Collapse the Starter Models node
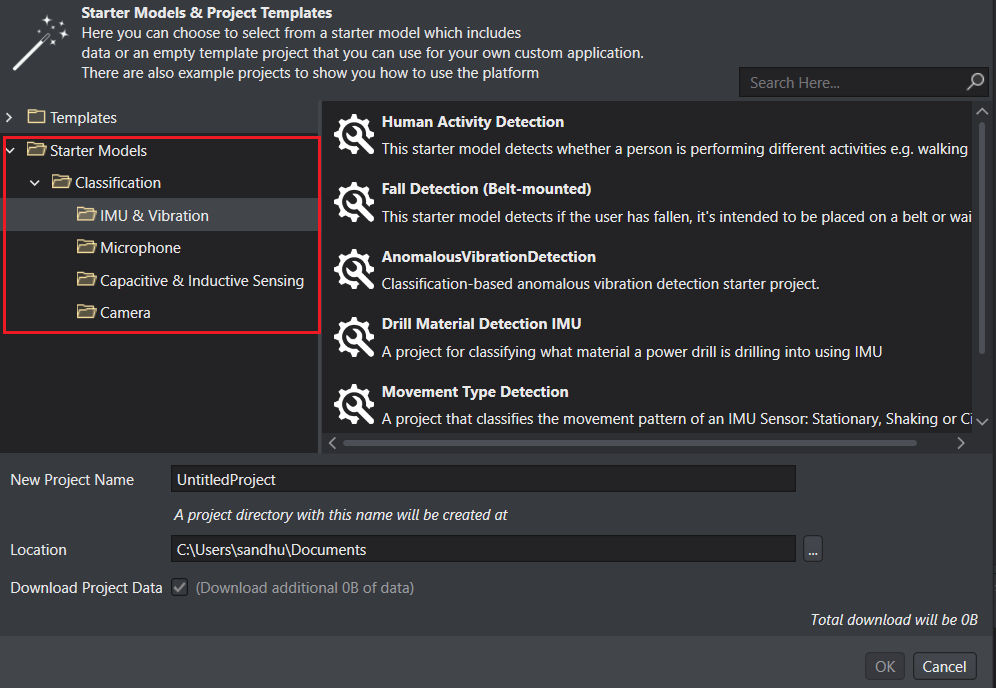996x688 pixels. click(x=10, y=151)
